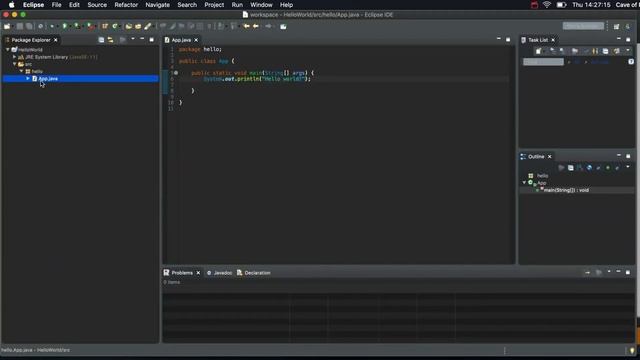Click the Java perspective icon at top right
This screenshot has width=640, height=360.
[628, 27]
